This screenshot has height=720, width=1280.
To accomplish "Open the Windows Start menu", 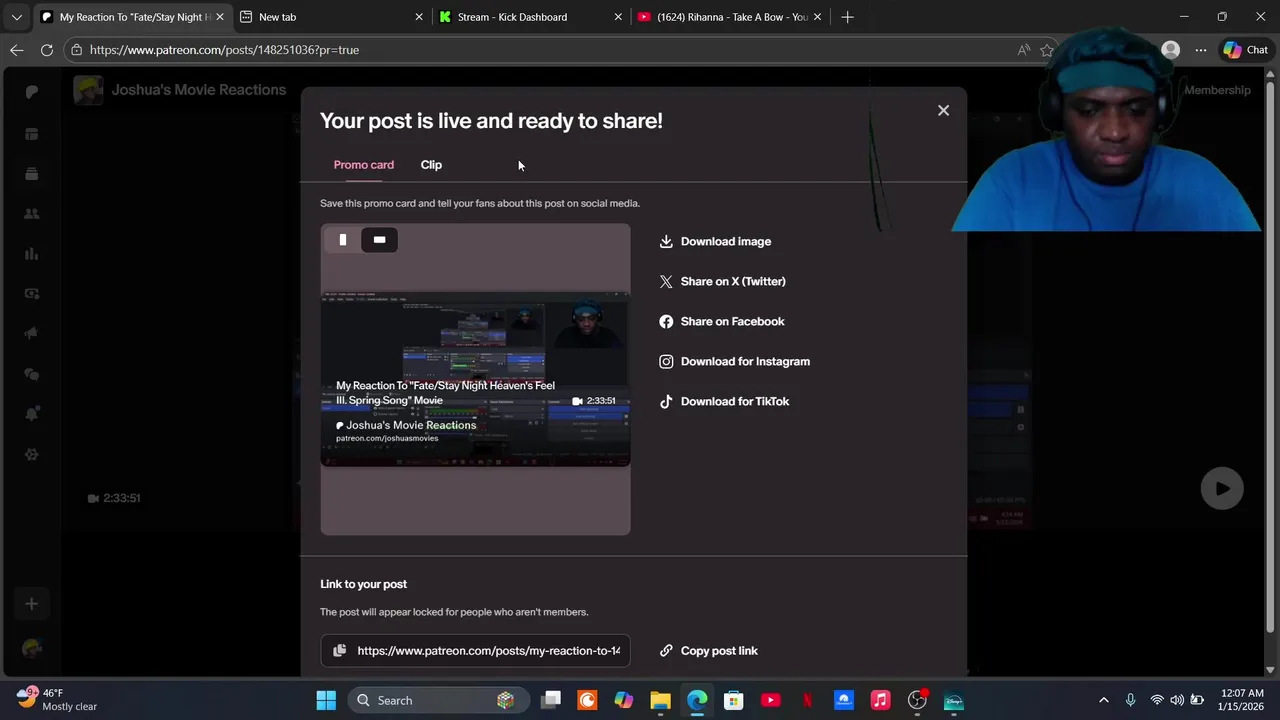I will pos(326,700).
